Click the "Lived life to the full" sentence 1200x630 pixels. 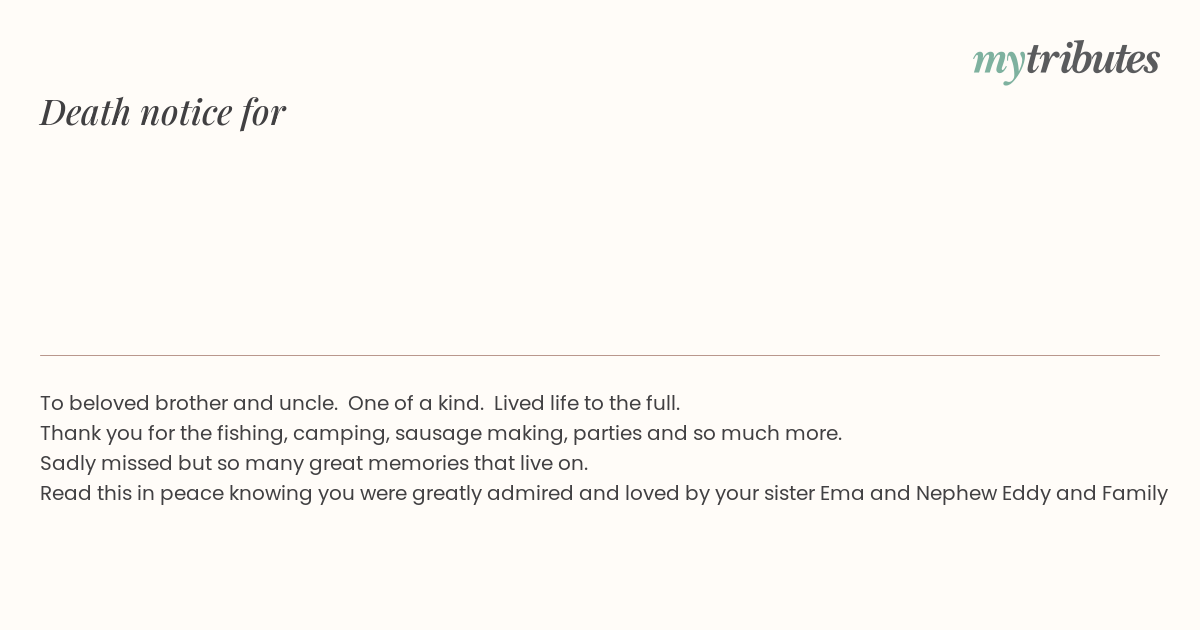[x=587, y=403]
